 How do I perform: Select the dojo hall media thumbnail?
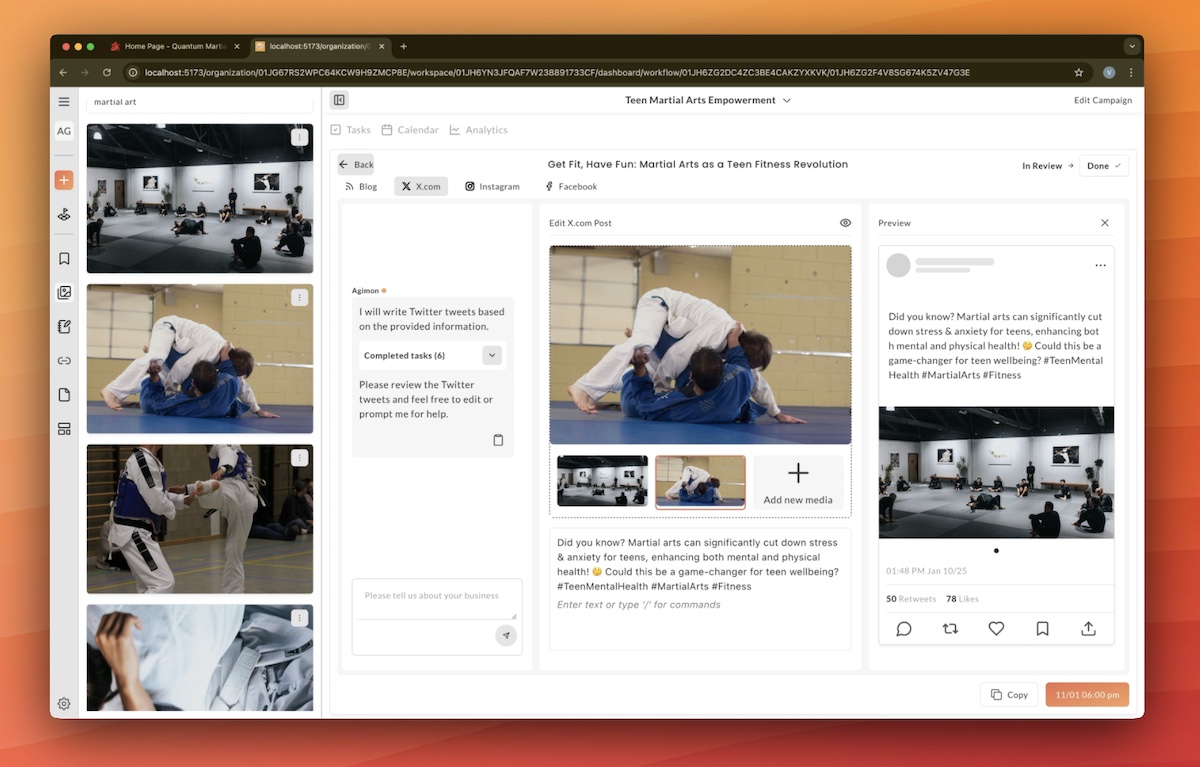602,481
